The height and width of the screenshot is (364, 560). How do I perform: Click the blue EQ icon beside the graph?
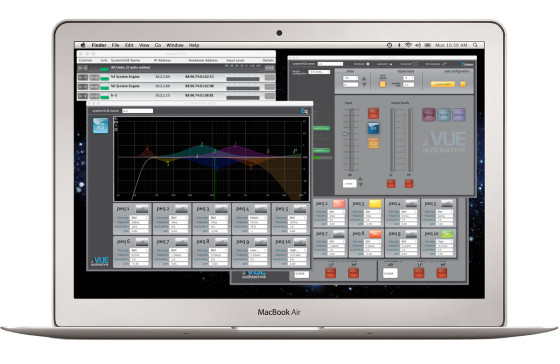[x=100, y=125]
